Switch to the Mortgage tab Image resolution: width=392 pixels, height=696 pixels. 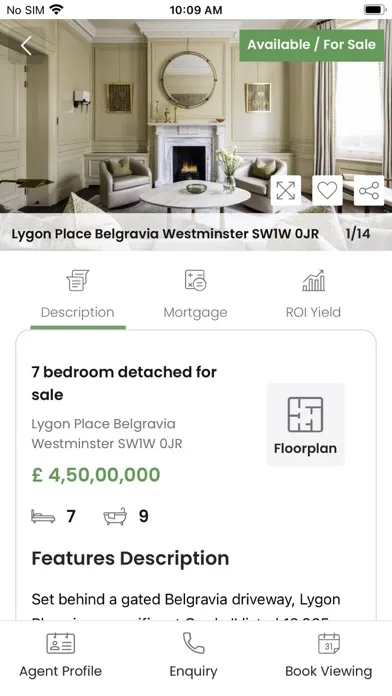tap(195, 312)
